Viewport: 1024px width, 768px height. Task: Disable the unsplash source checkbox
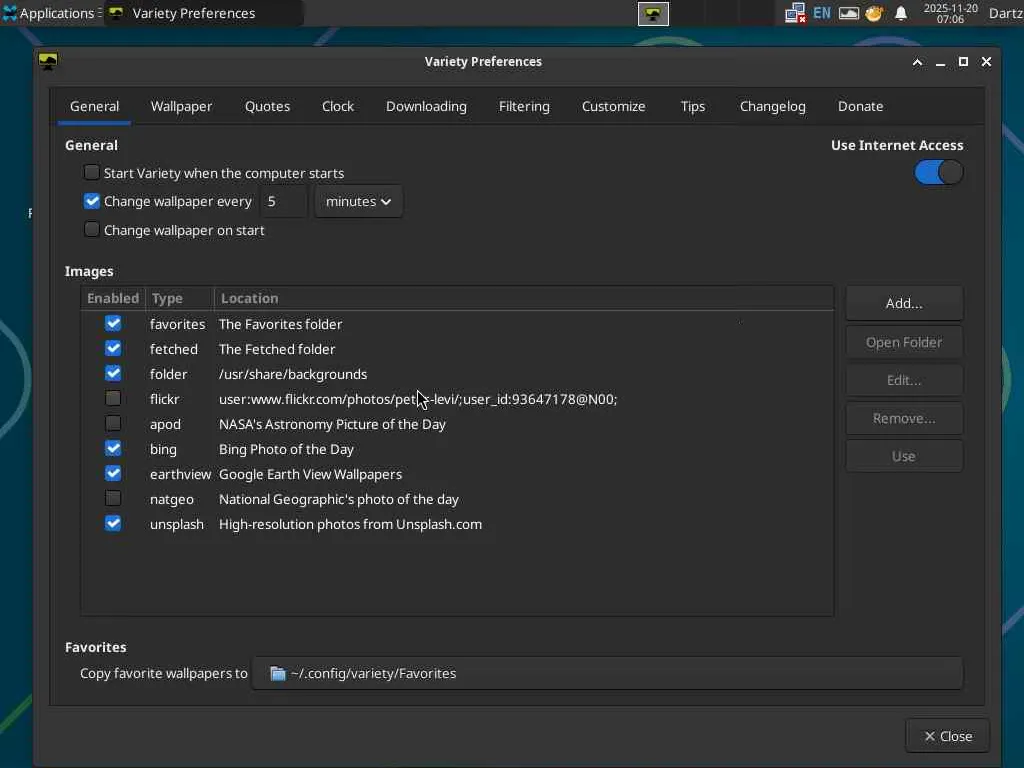coord(113,523)
